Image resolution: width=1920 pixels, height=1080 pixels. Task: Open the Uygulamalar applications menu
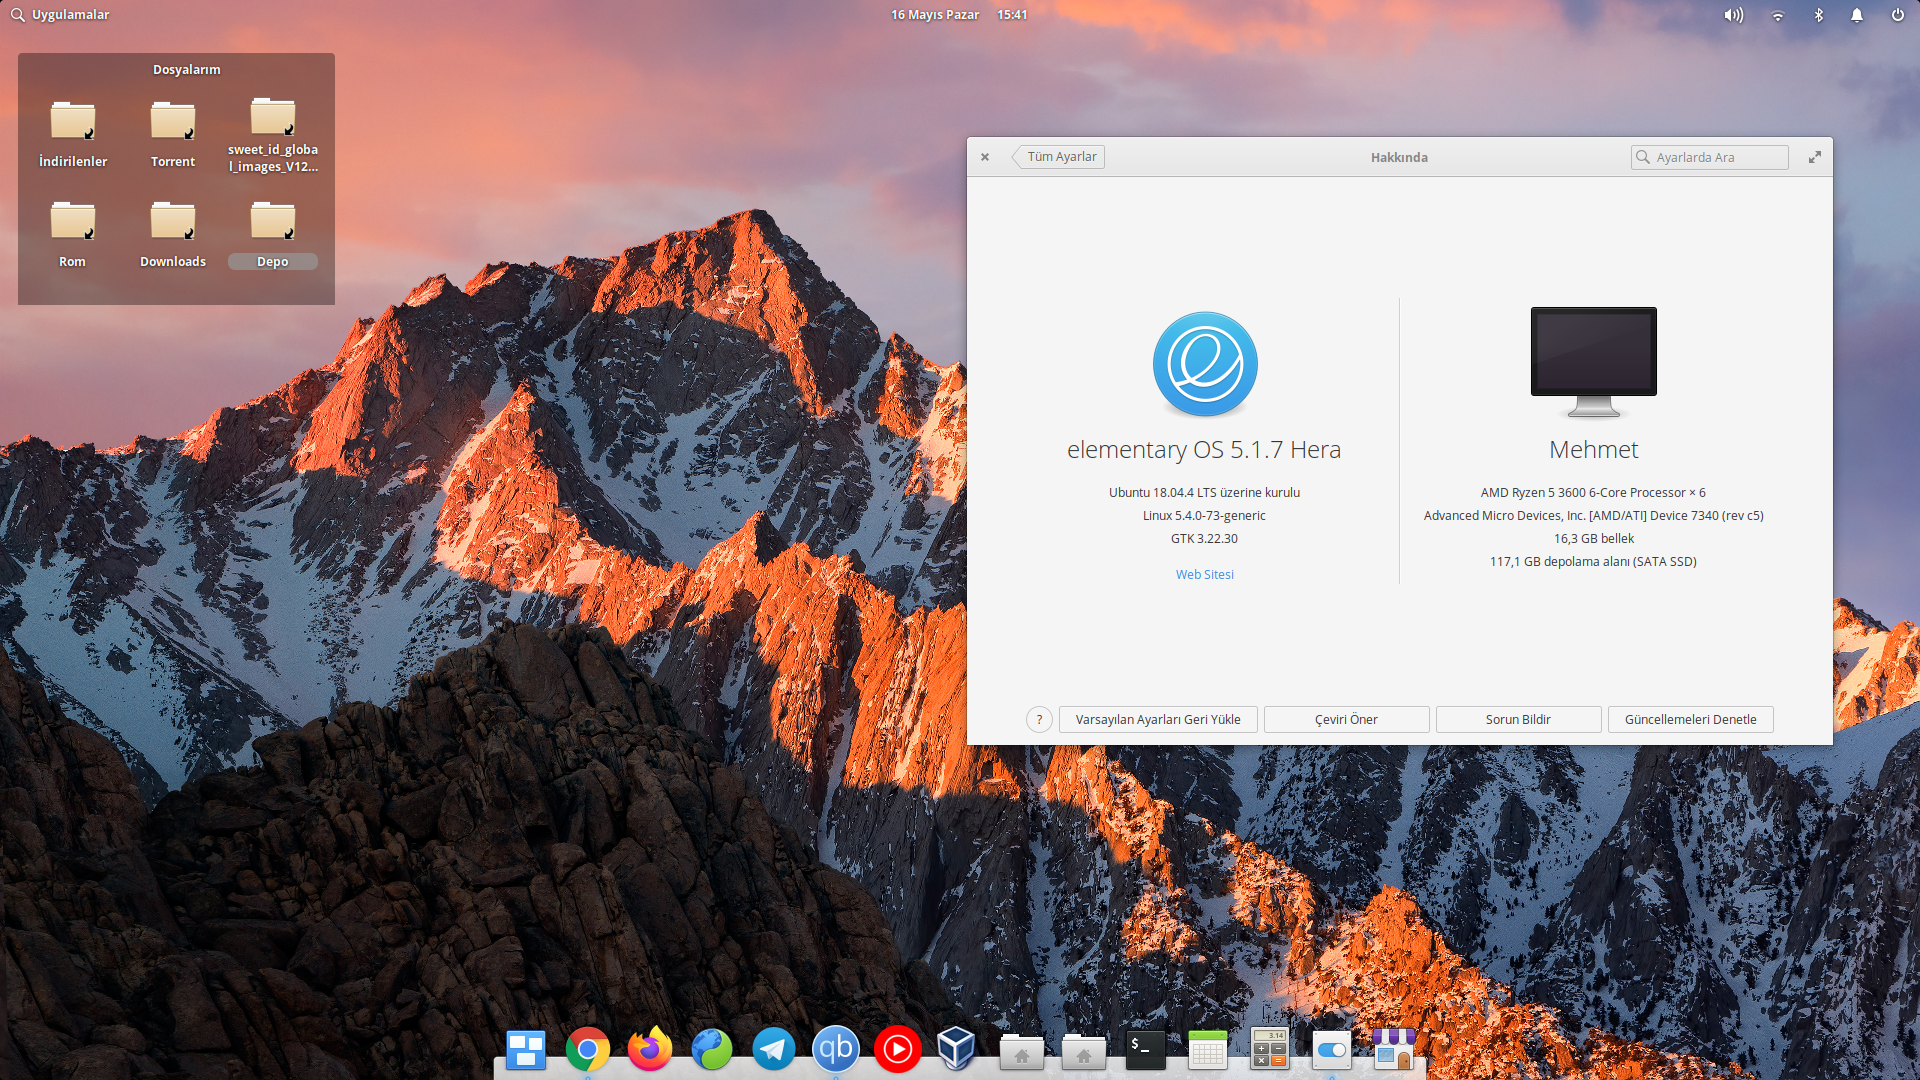pos(60,15)
